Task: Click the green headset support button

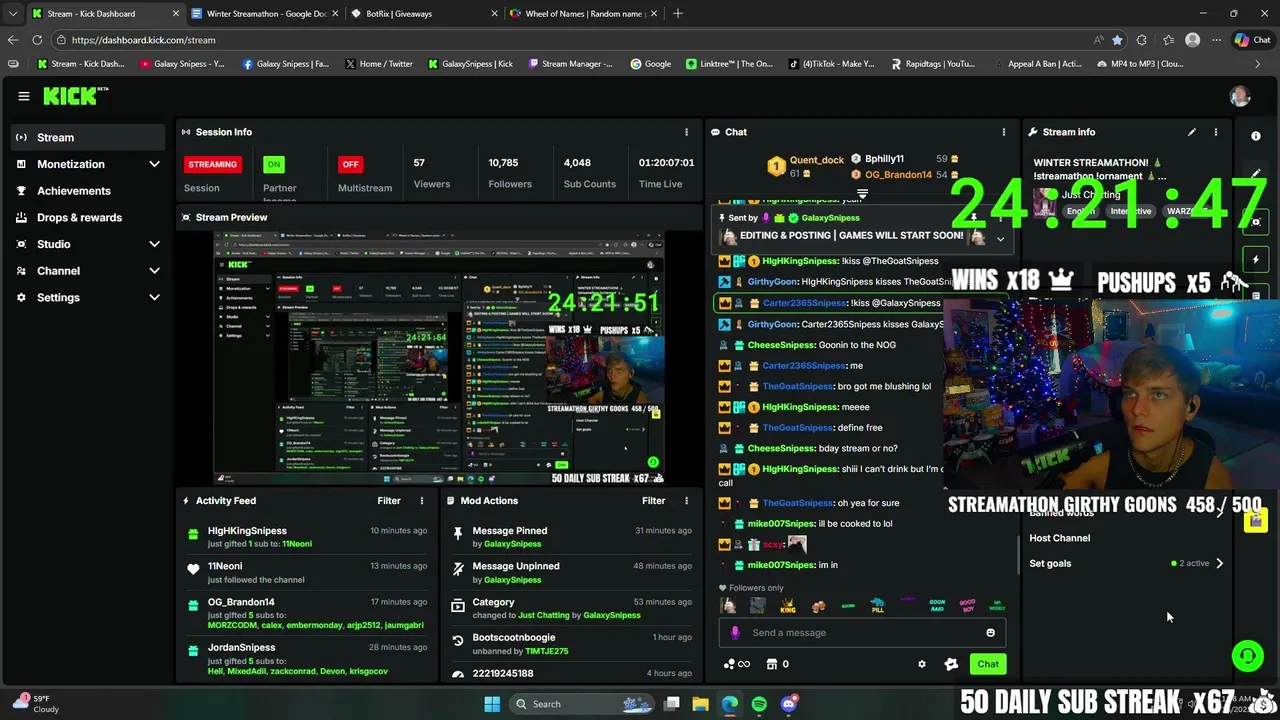Action: pyautogui.click(x=1248, y=656)
